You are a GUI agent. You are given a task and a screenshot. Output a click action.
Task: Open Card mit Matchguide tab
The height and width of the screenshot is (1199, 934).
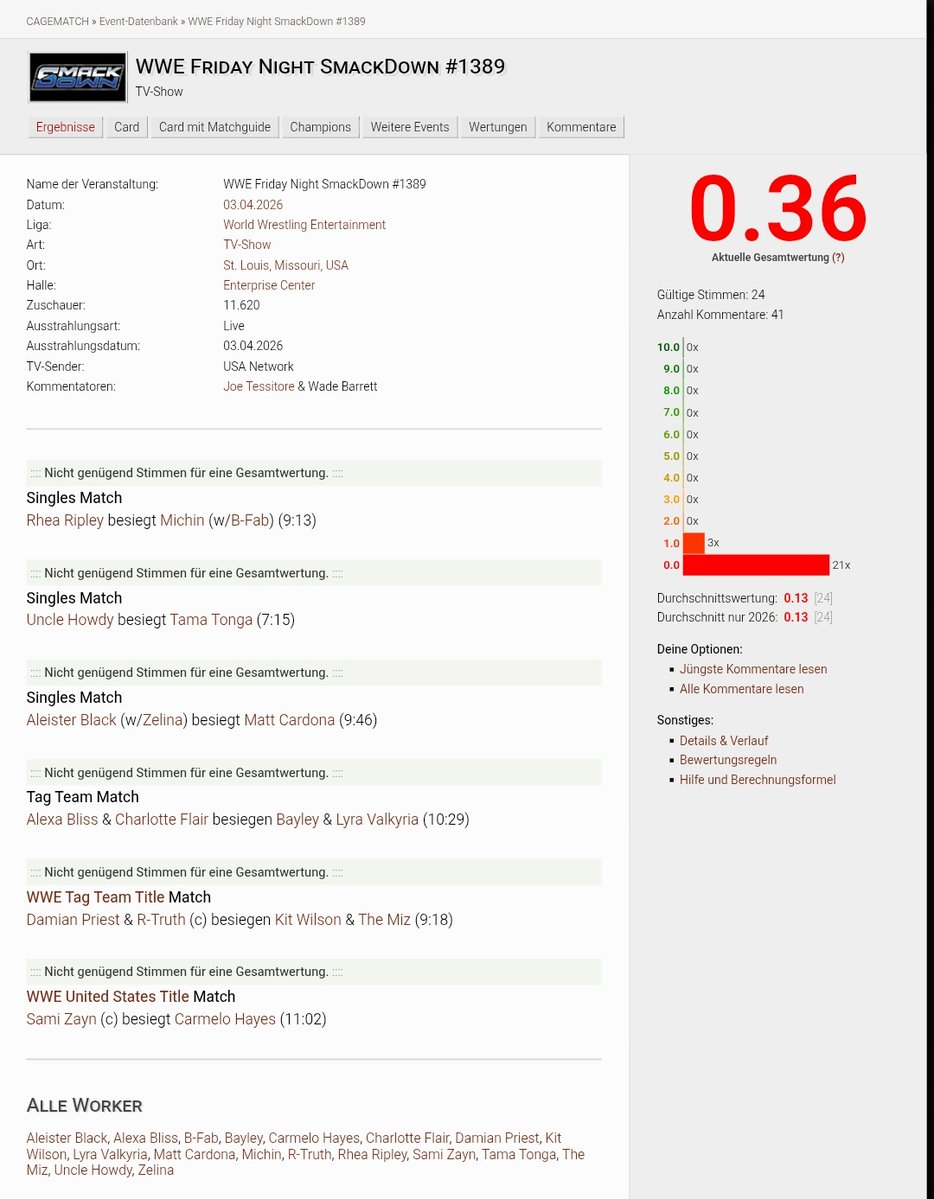[215, 127]
